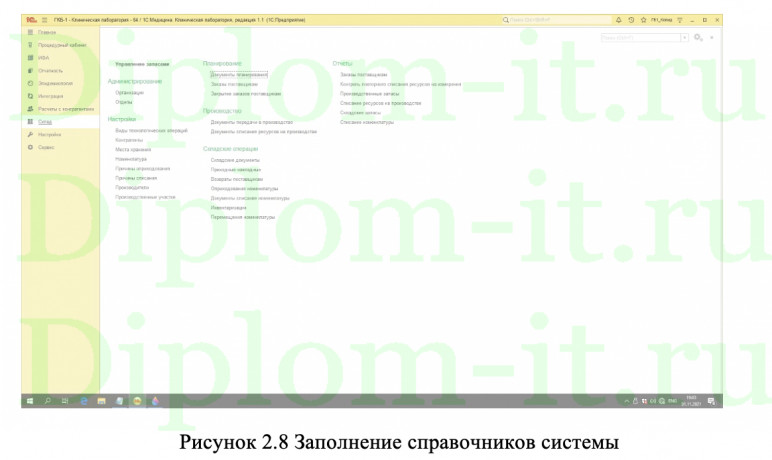
Task: Open Заказы поставщикам report under Отчеты
Action: pyautogui.click(x=363, y=75)
